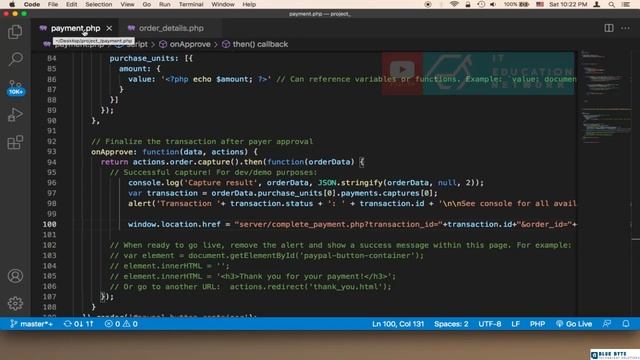Viewport: 640px width, 360px height.
Task: Open the Wi-Fi menu bar icon
Action: pos(454,4)
